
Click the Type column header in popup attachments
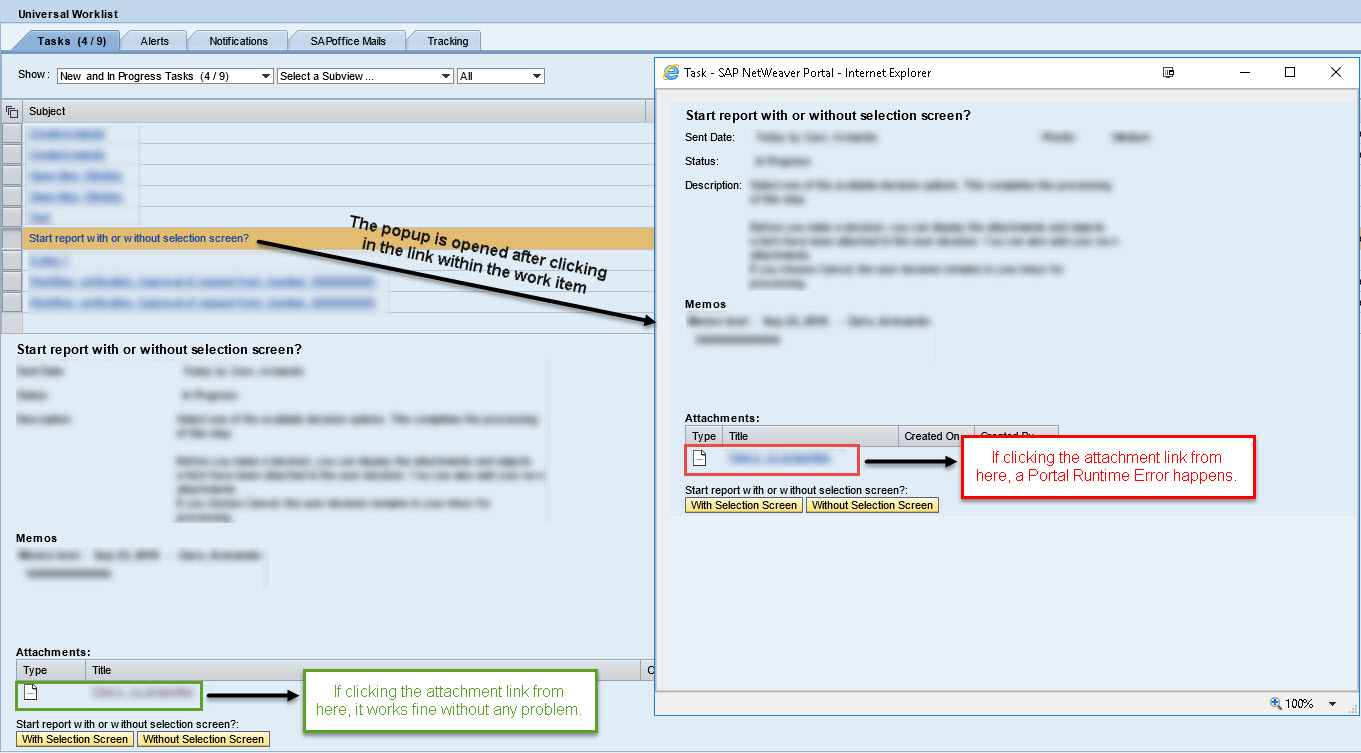click(x=704, y=436)
